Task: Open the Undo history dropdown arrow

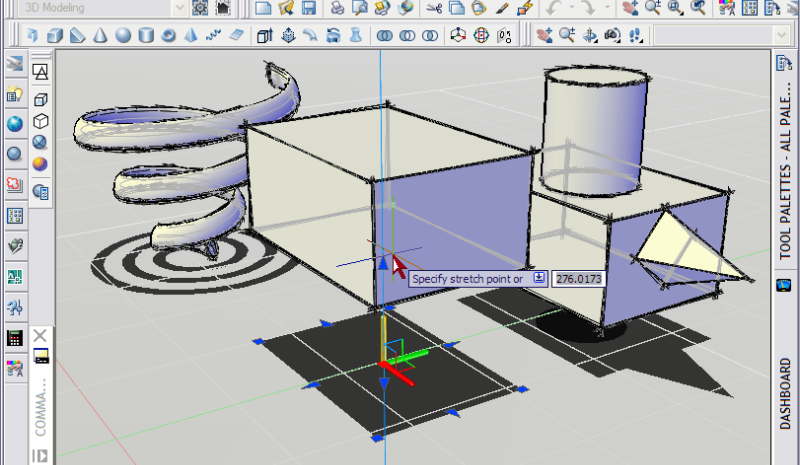Action: 571,8
